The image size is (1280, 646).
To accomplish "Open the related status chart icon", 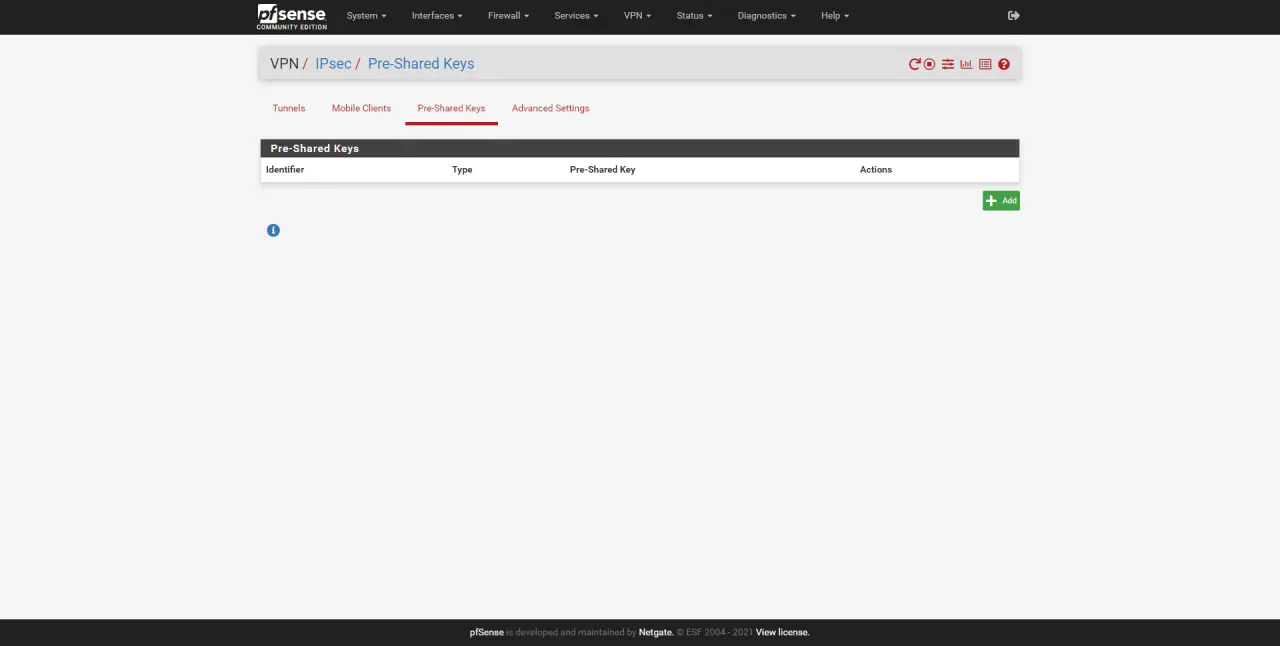I will (x=966, y=64).
